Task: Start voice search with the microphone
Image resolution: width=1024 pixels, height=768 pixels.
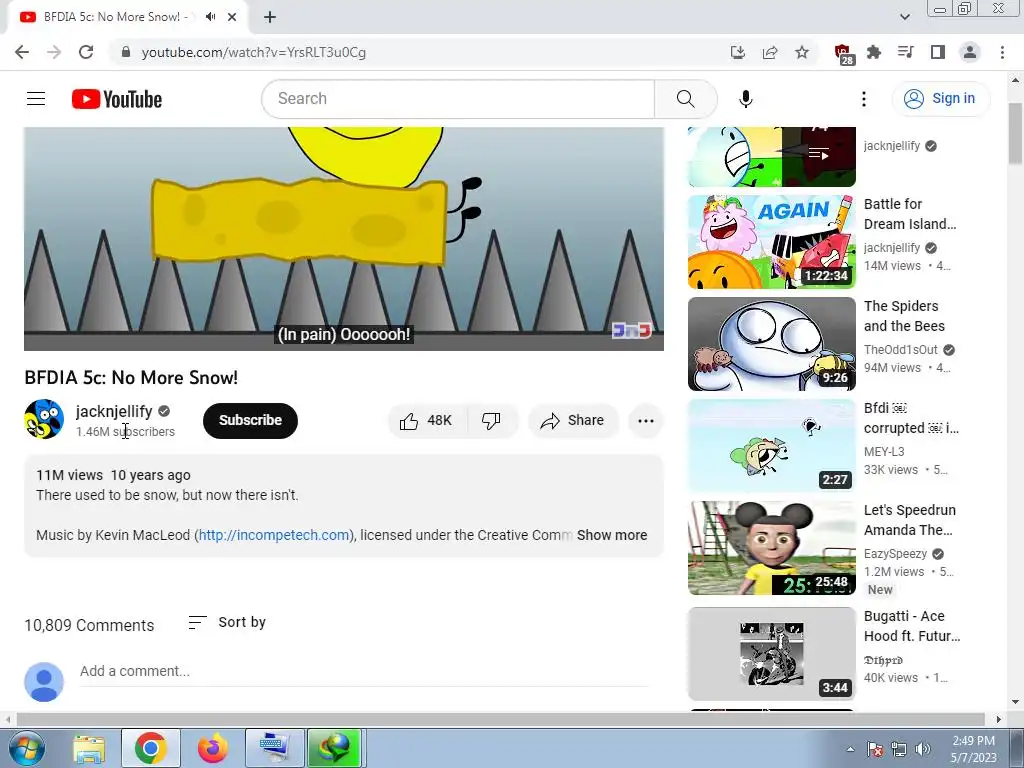Action: coord(746,99)
